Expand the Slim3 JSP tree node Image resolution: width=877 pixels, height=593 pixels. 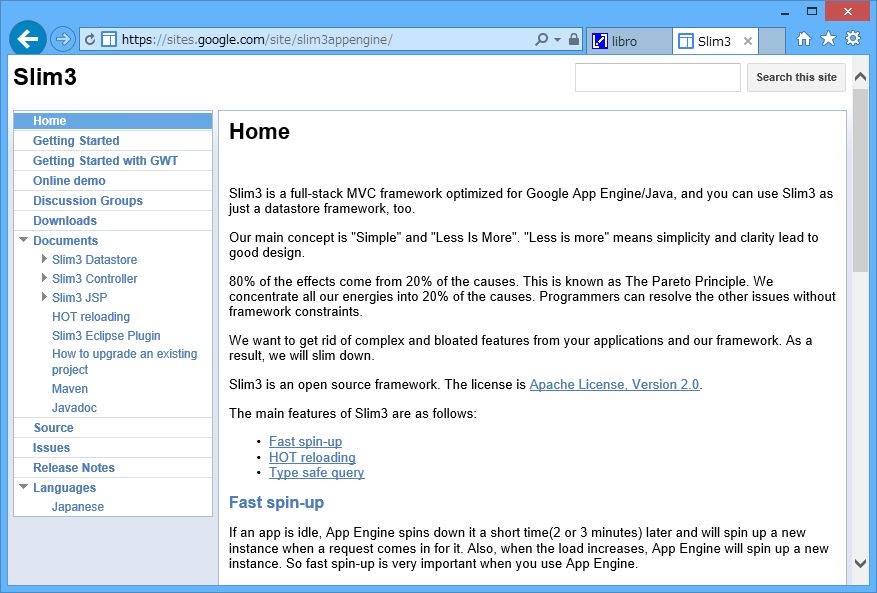(44, 297)
